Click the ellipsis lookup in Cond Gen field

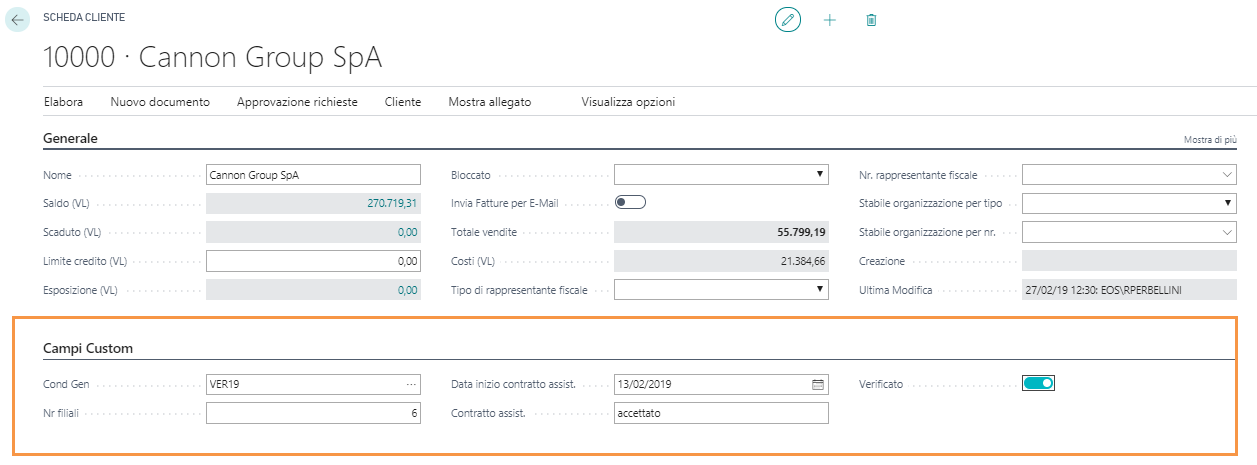point(410,385)
